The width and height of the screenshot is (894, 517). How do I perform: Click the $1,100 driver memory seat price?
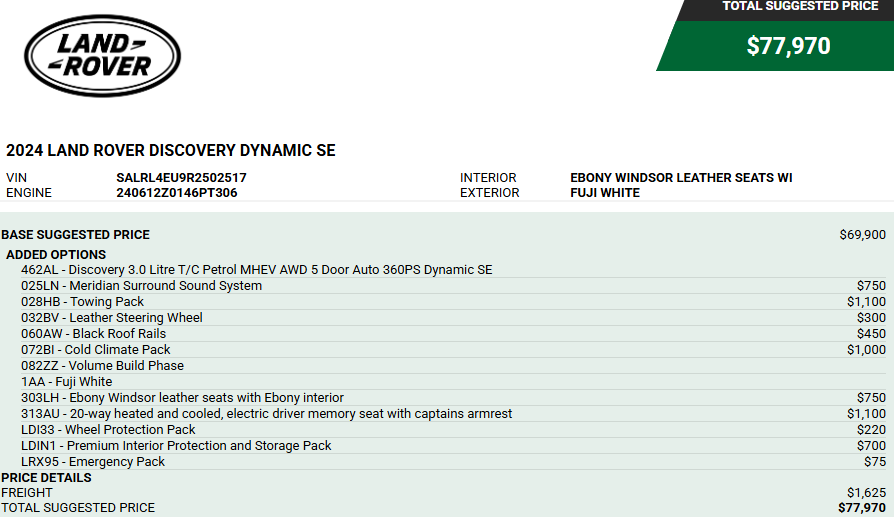[866, 413]
